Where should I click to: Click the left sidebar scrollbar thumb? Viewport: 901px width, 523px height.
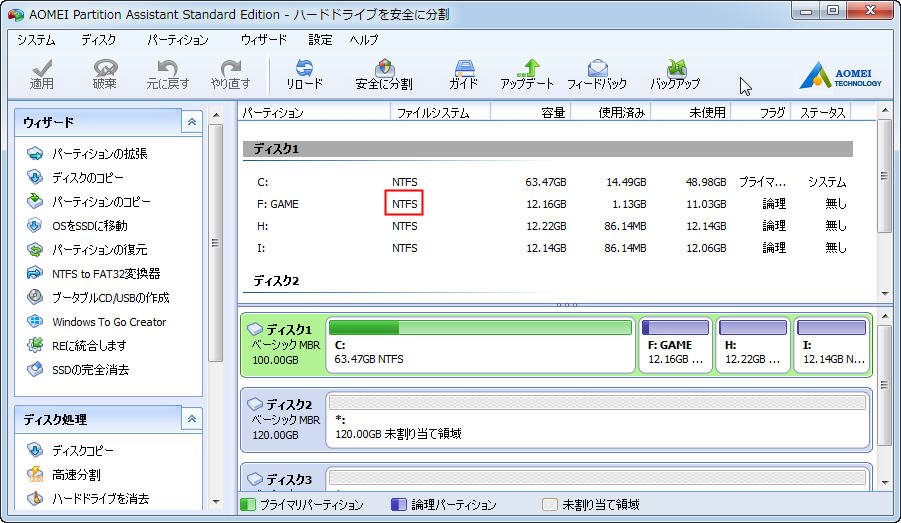point(215,243)
